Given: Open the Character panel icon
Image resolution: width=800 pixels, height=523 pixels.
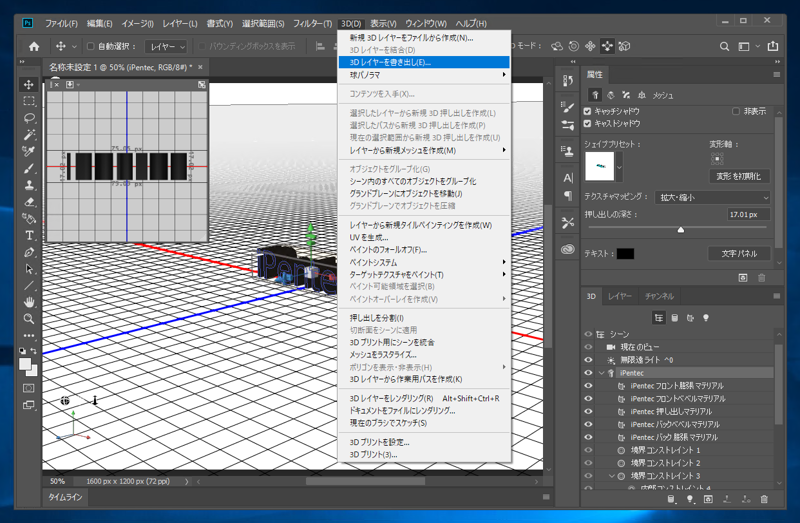Looking at the screenshot, I should [568, 178].
